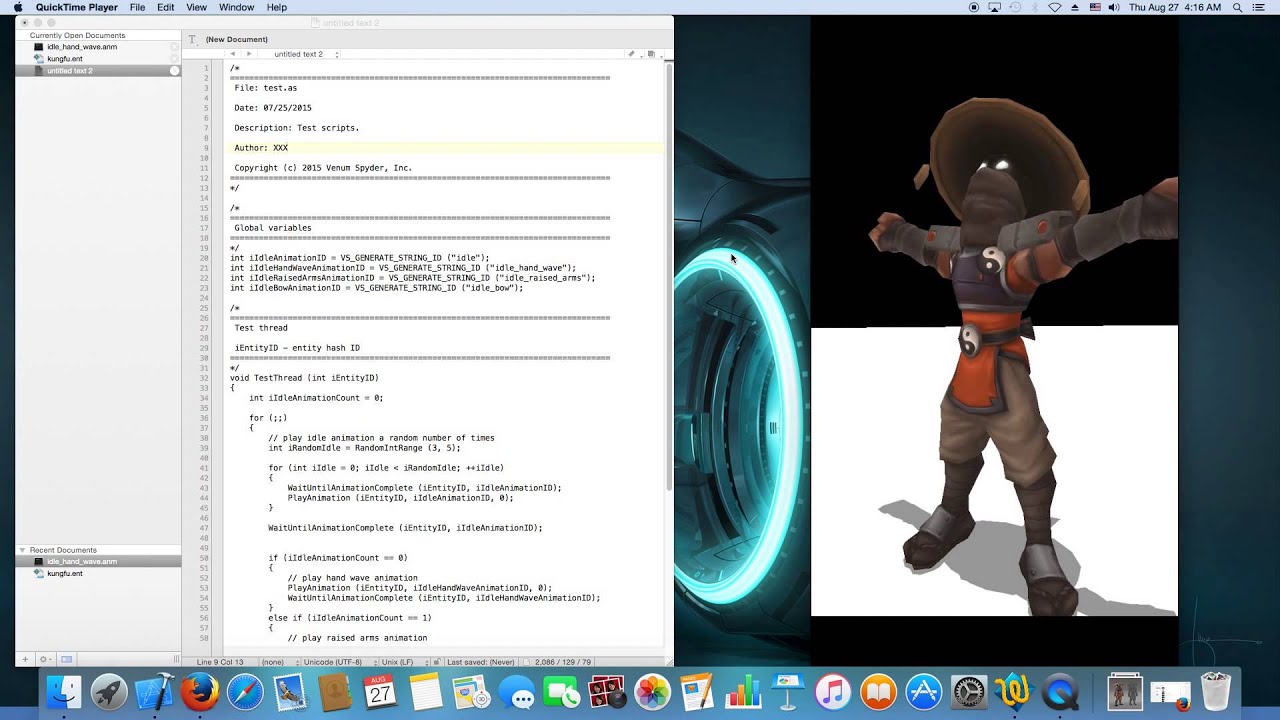Open Maps from the Dock
The height and width of the screenshot is (720, 1280).
[470, 692]
